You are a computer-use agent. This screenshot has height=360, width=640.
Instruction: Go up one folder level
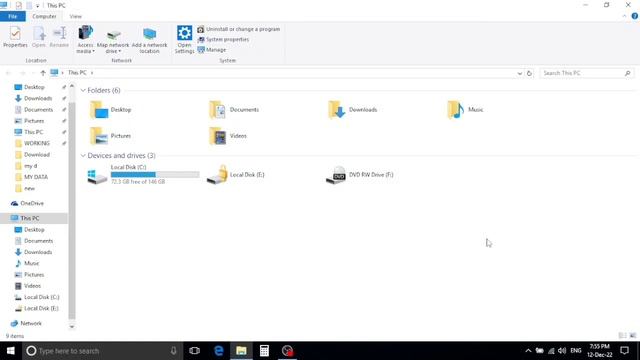coord(43,73)
